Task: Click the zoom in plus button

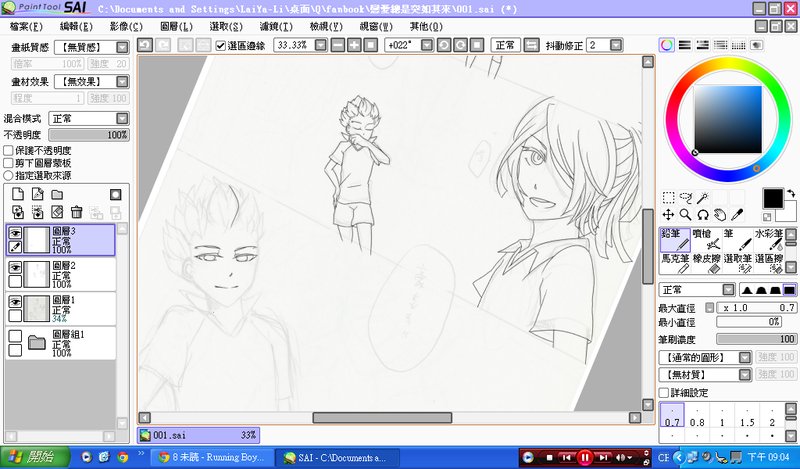Action: tap(354, 45)
